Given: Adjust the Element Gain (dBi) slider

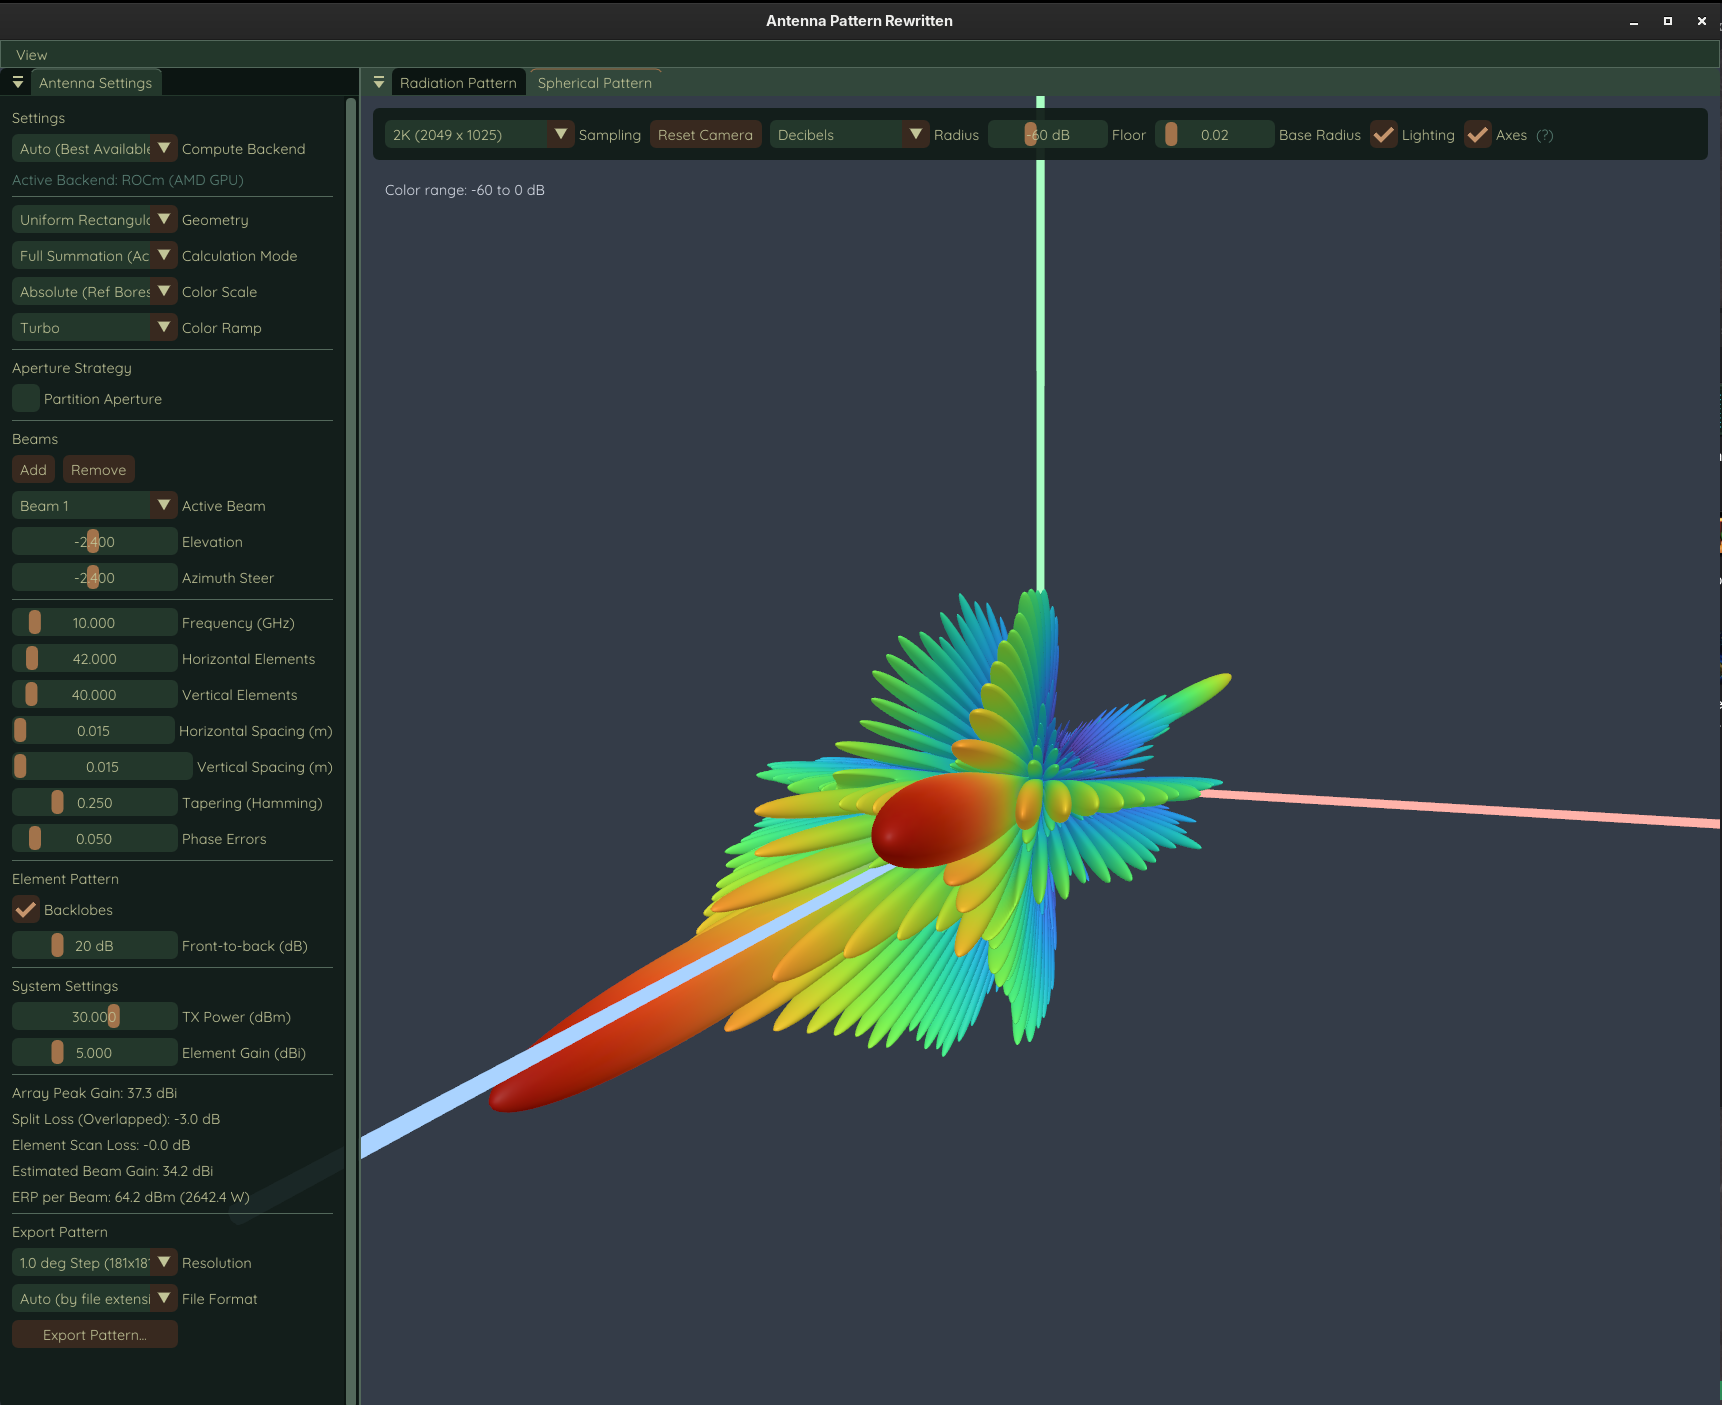Looking at the screenshot, I should click(94, 1052).
